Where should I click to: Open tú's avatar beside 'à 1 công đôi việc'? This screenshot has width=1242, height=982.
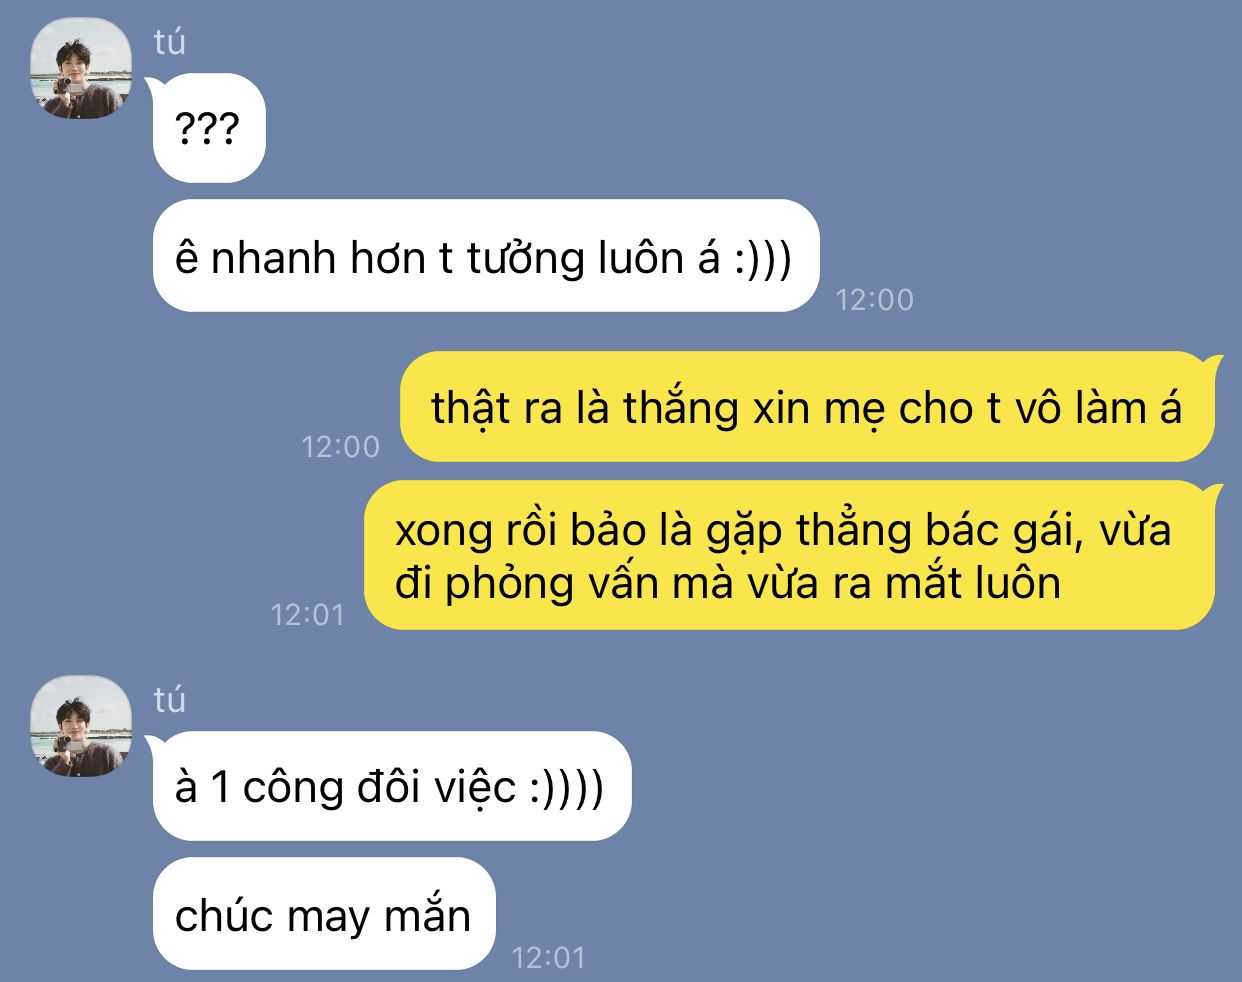click(x=81, y=727)
